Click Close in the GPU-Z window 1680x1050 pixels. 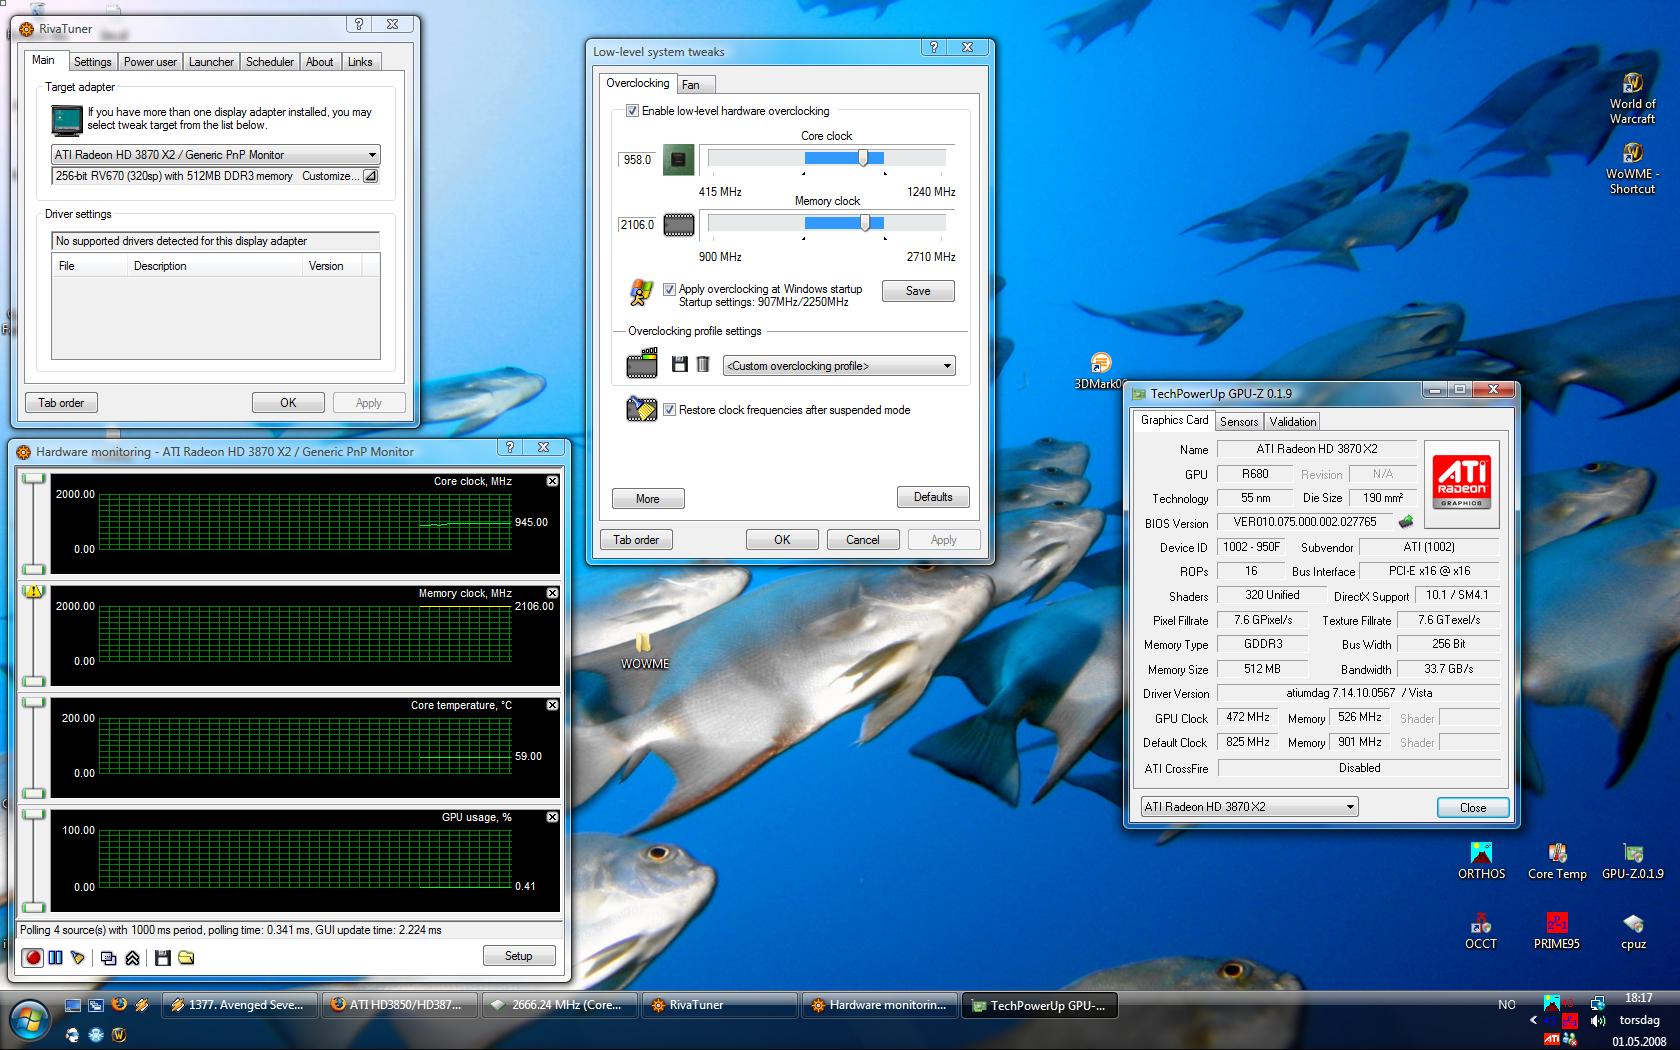point(1473,808)
